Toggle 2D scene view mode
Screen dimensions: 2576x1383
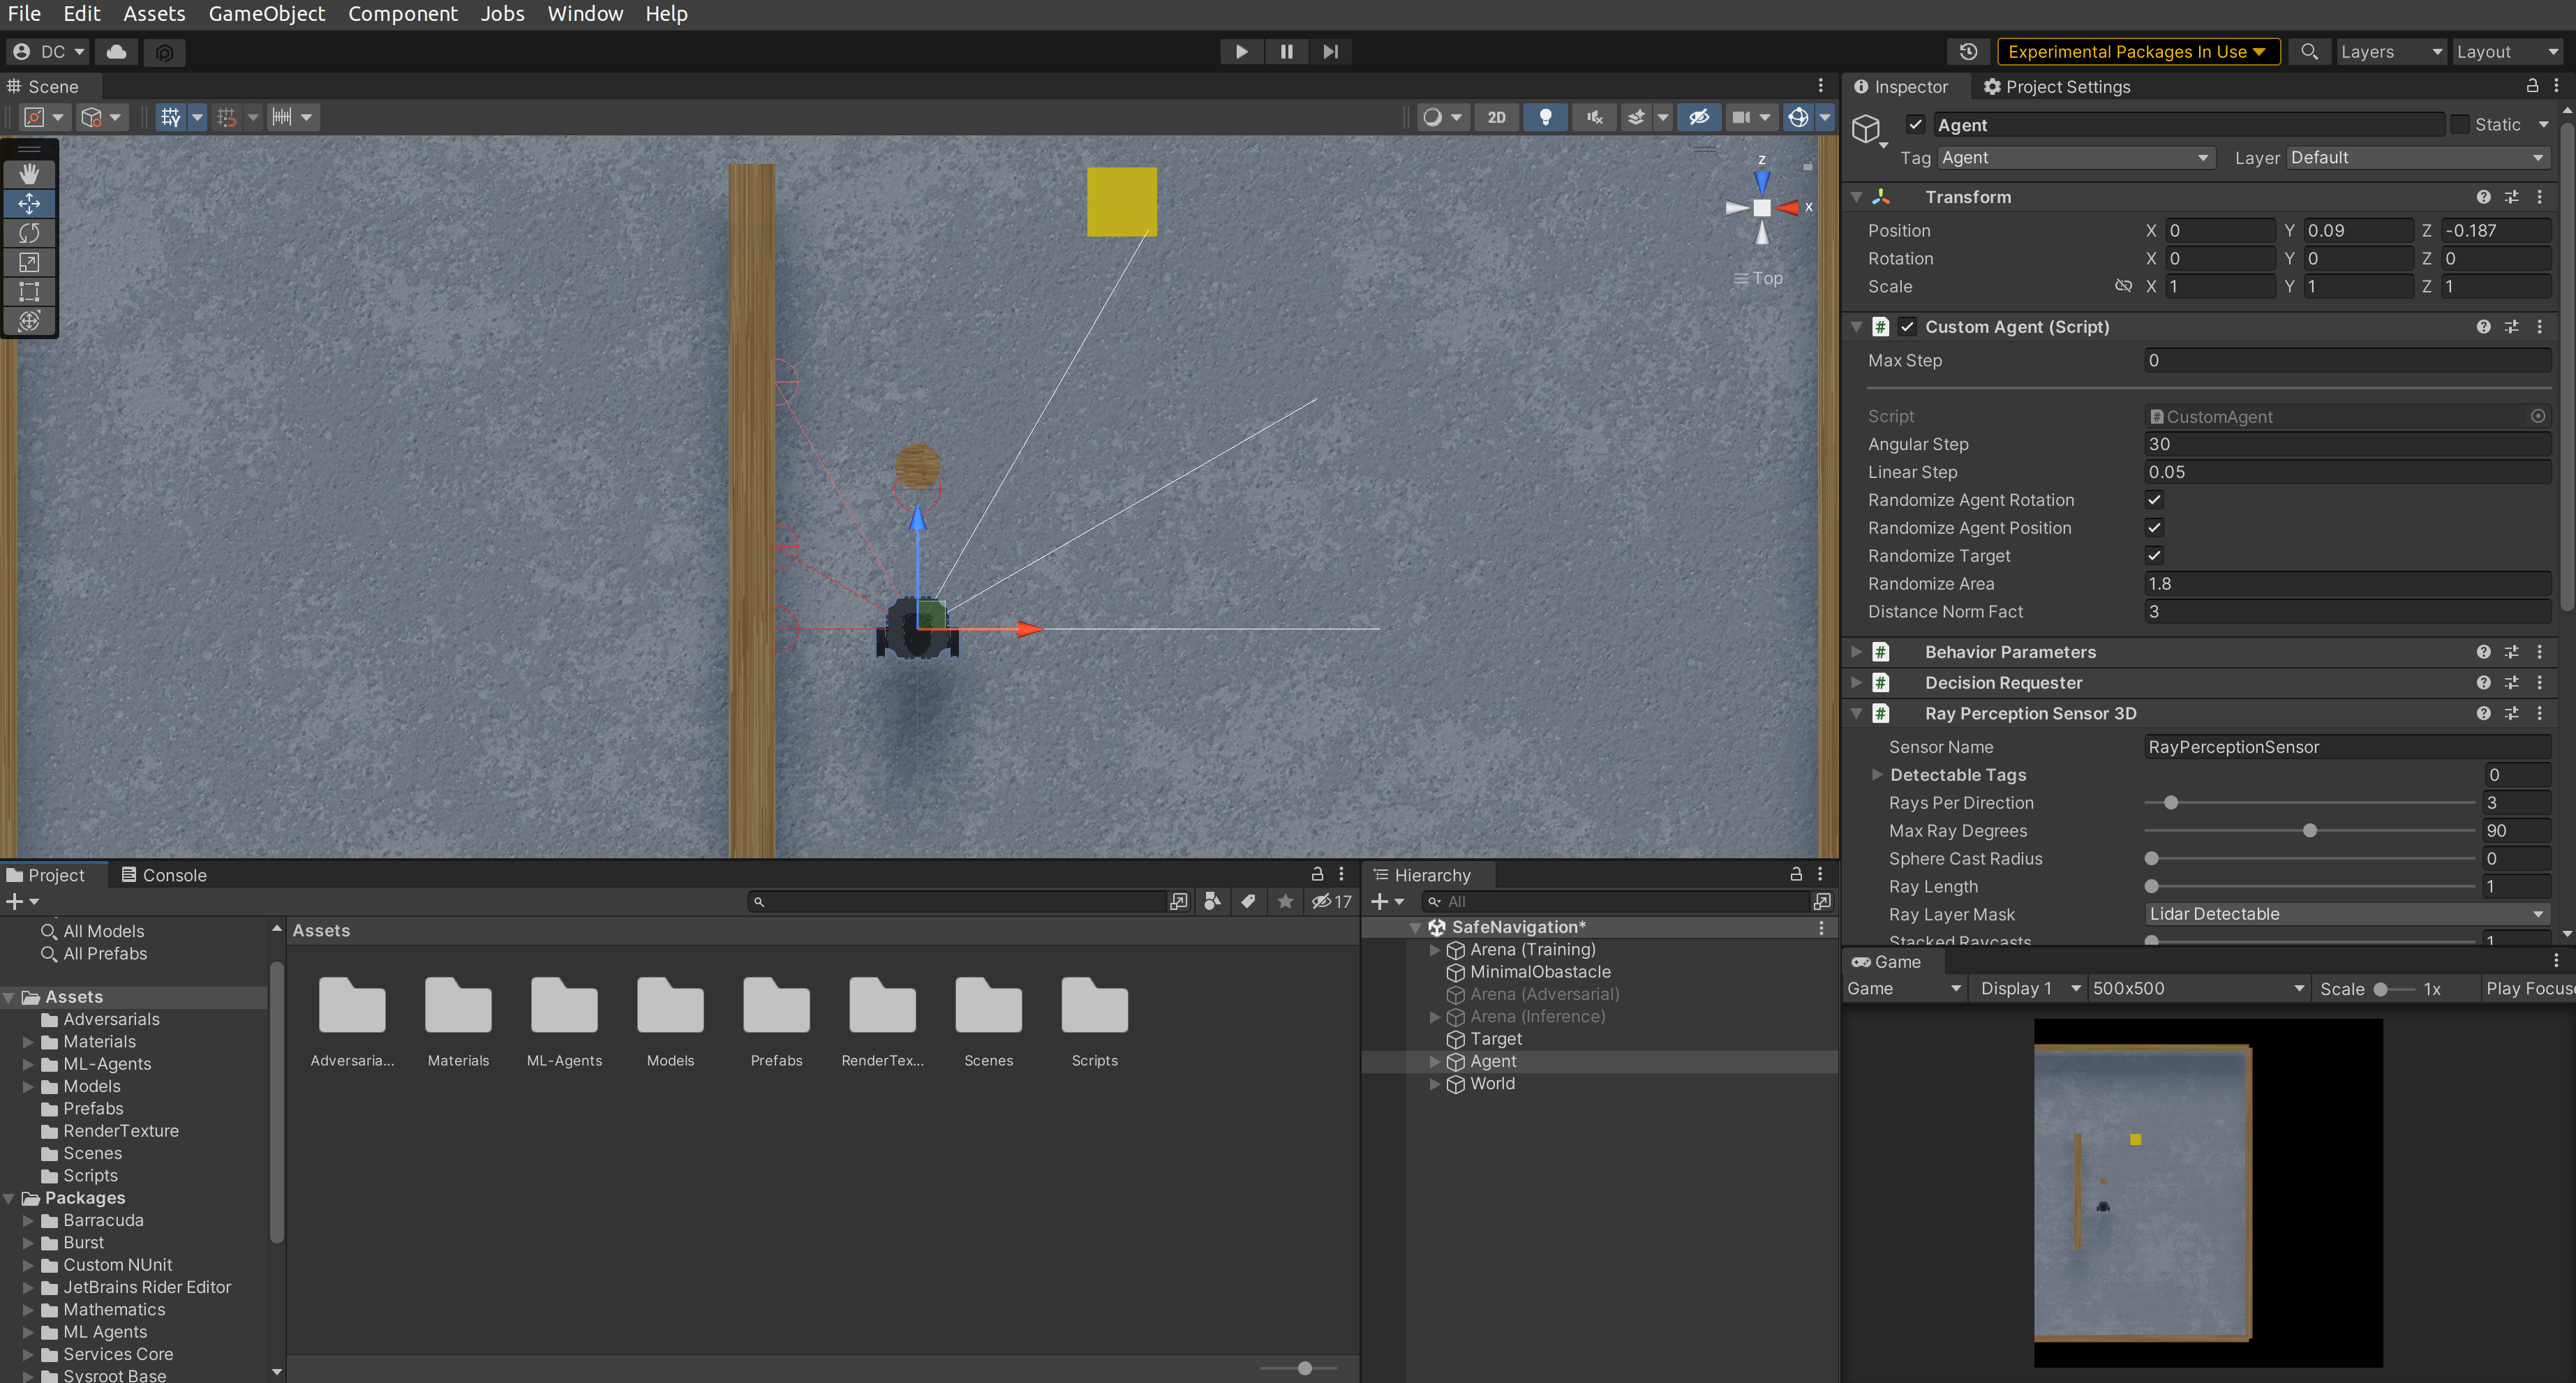(x=1496, y=117)
